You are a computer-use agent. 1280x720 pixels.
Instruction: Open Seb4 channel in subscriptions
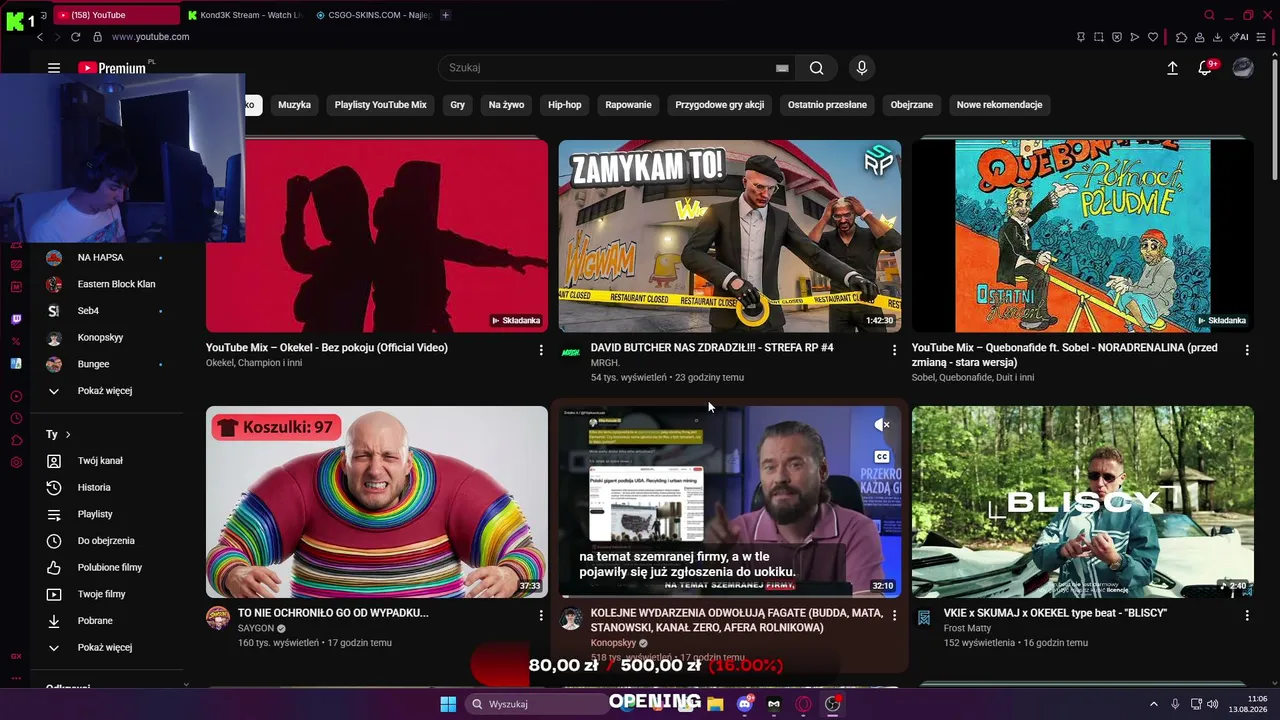coord(108,311)
